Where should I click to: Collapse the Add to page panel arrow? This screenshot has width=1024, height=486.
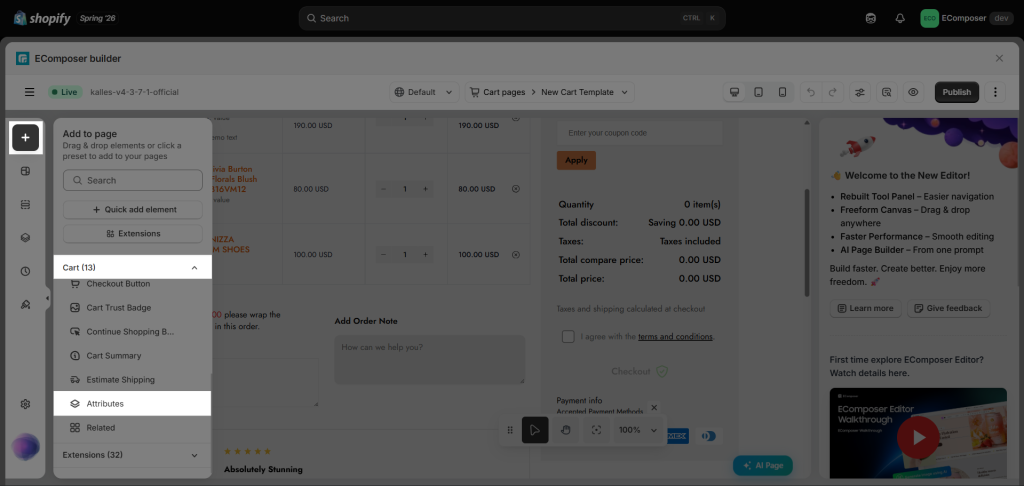[47, 299]
